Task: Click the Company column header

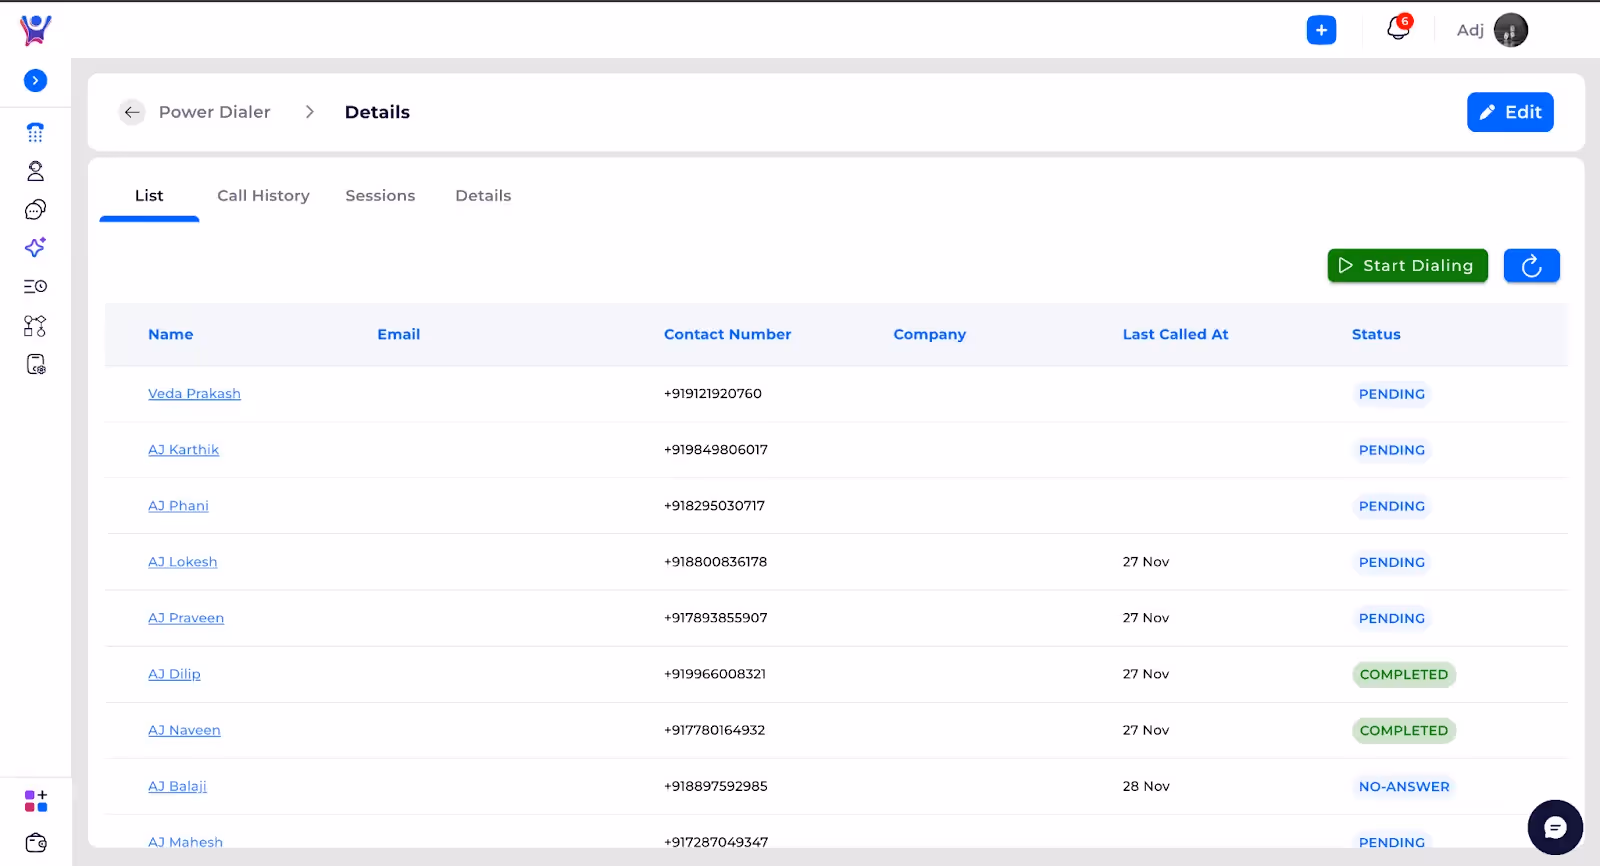Action: pos(929,334)
